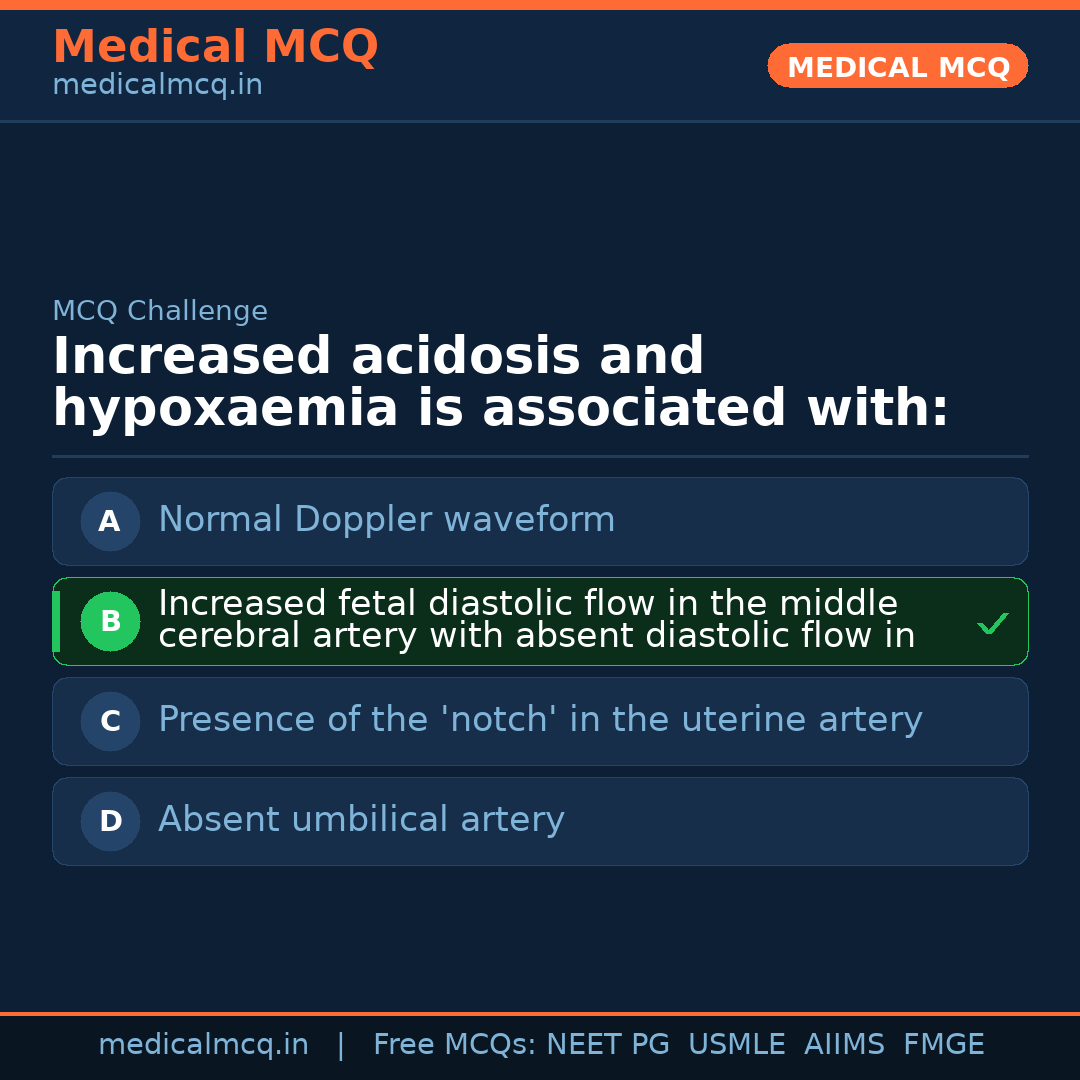This screenshot has width=1080, height=1080.
Task: Click the question heading text
Action: (x=500, y=382)
